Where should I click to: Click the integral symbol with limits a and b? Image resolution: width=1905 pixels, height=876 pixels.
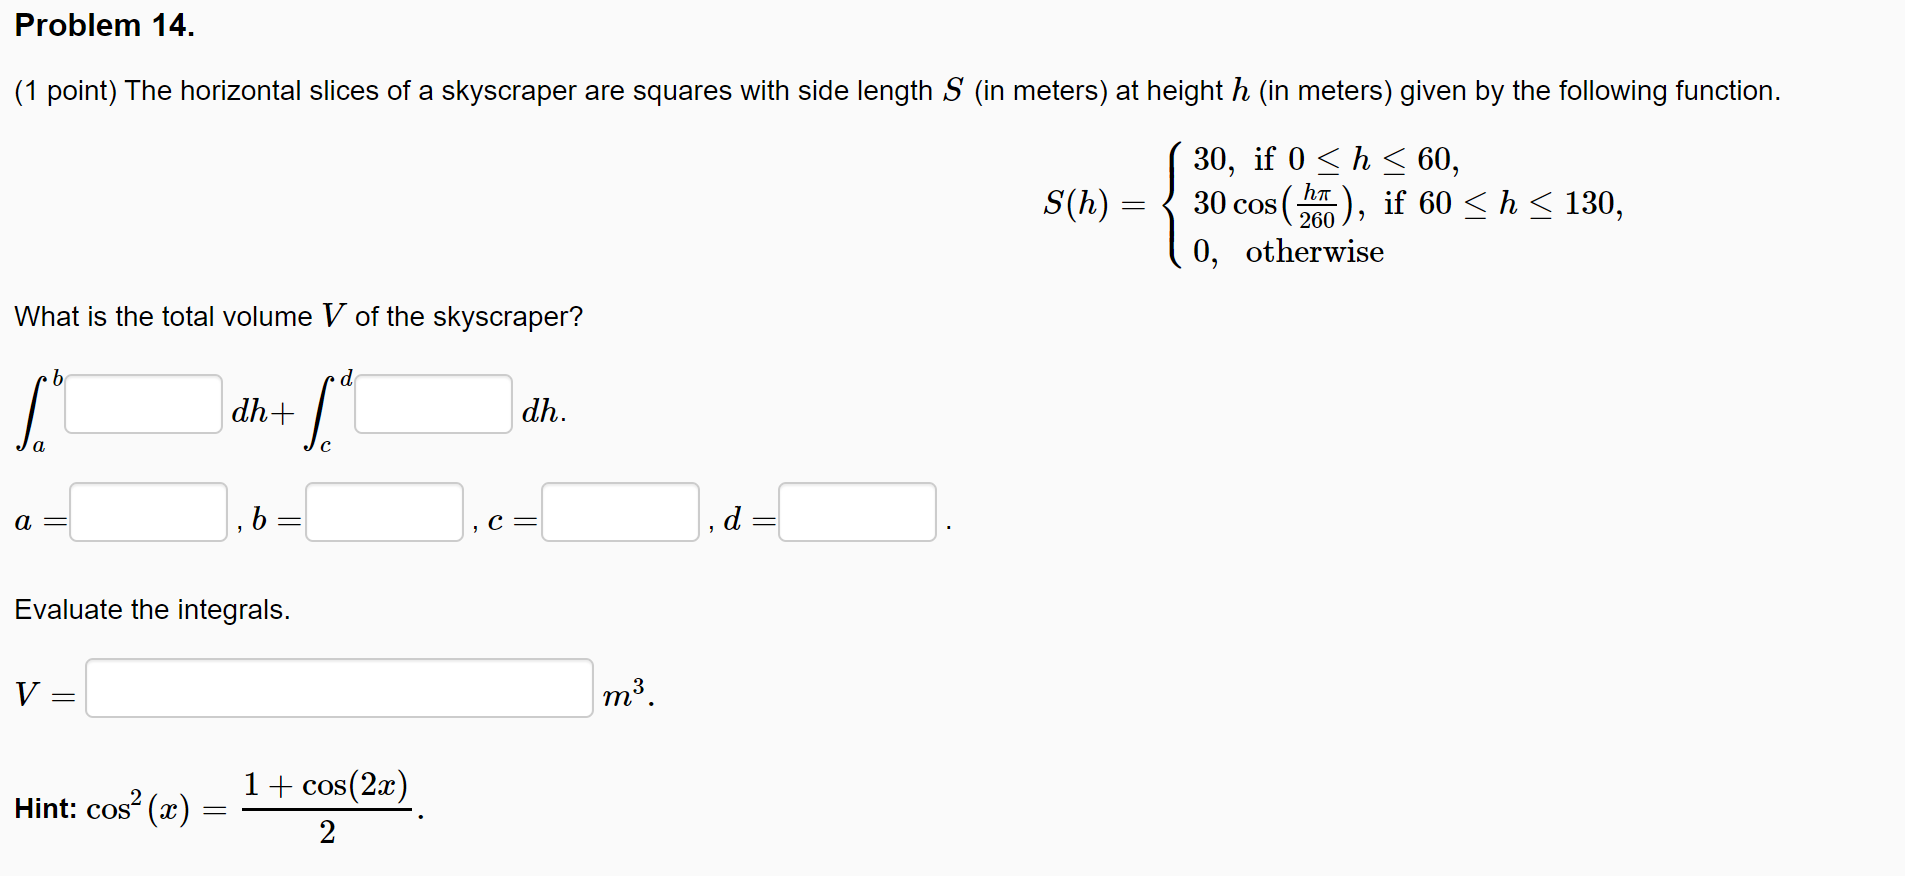point(35,410)
